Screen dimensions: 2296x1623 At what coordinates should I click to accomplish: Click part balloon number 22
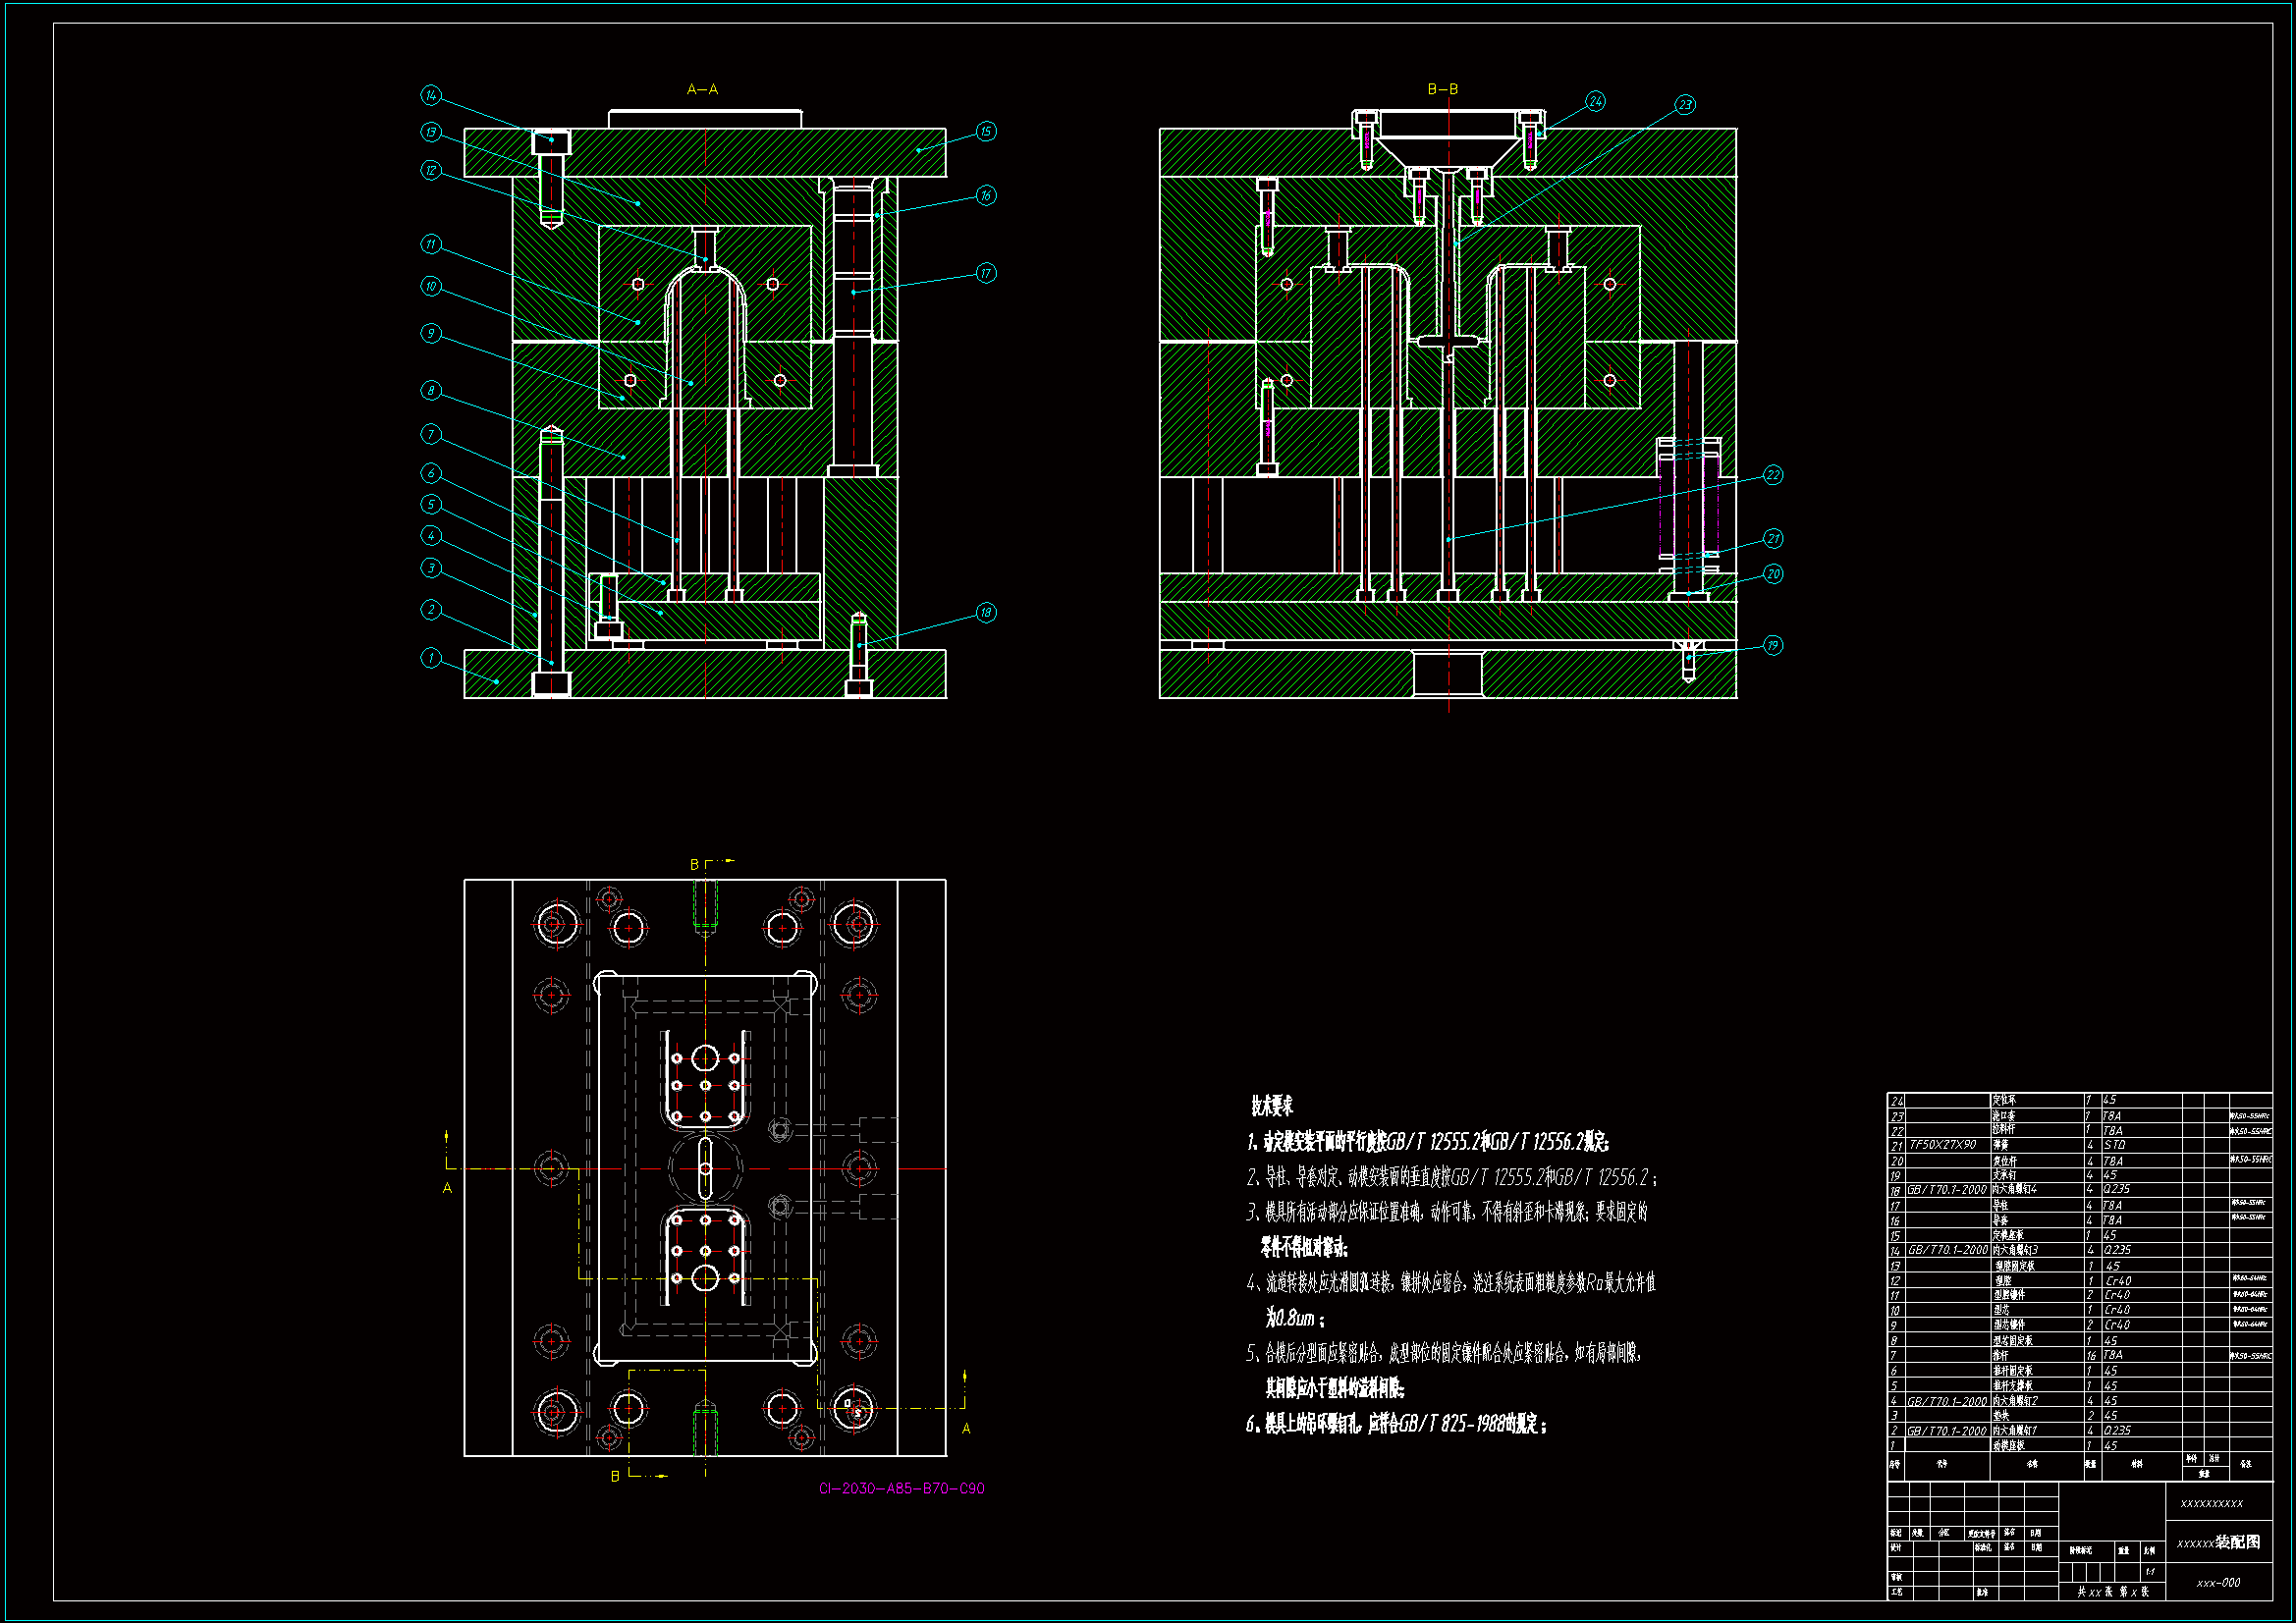click(x=1772, y=475)
